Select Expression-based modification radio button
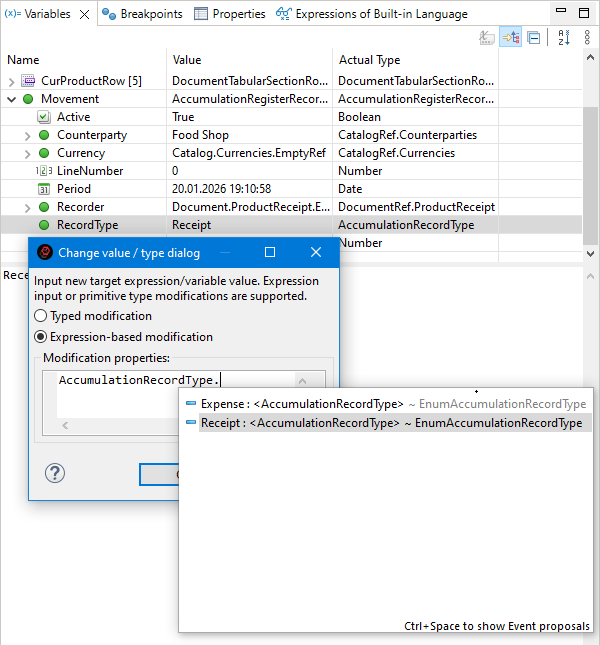 (41, 337)
